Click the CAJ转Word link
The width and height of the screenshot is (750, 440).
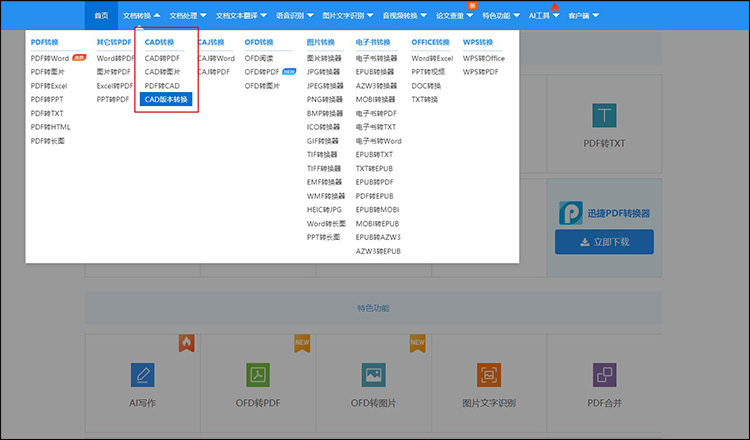[216, 58]
